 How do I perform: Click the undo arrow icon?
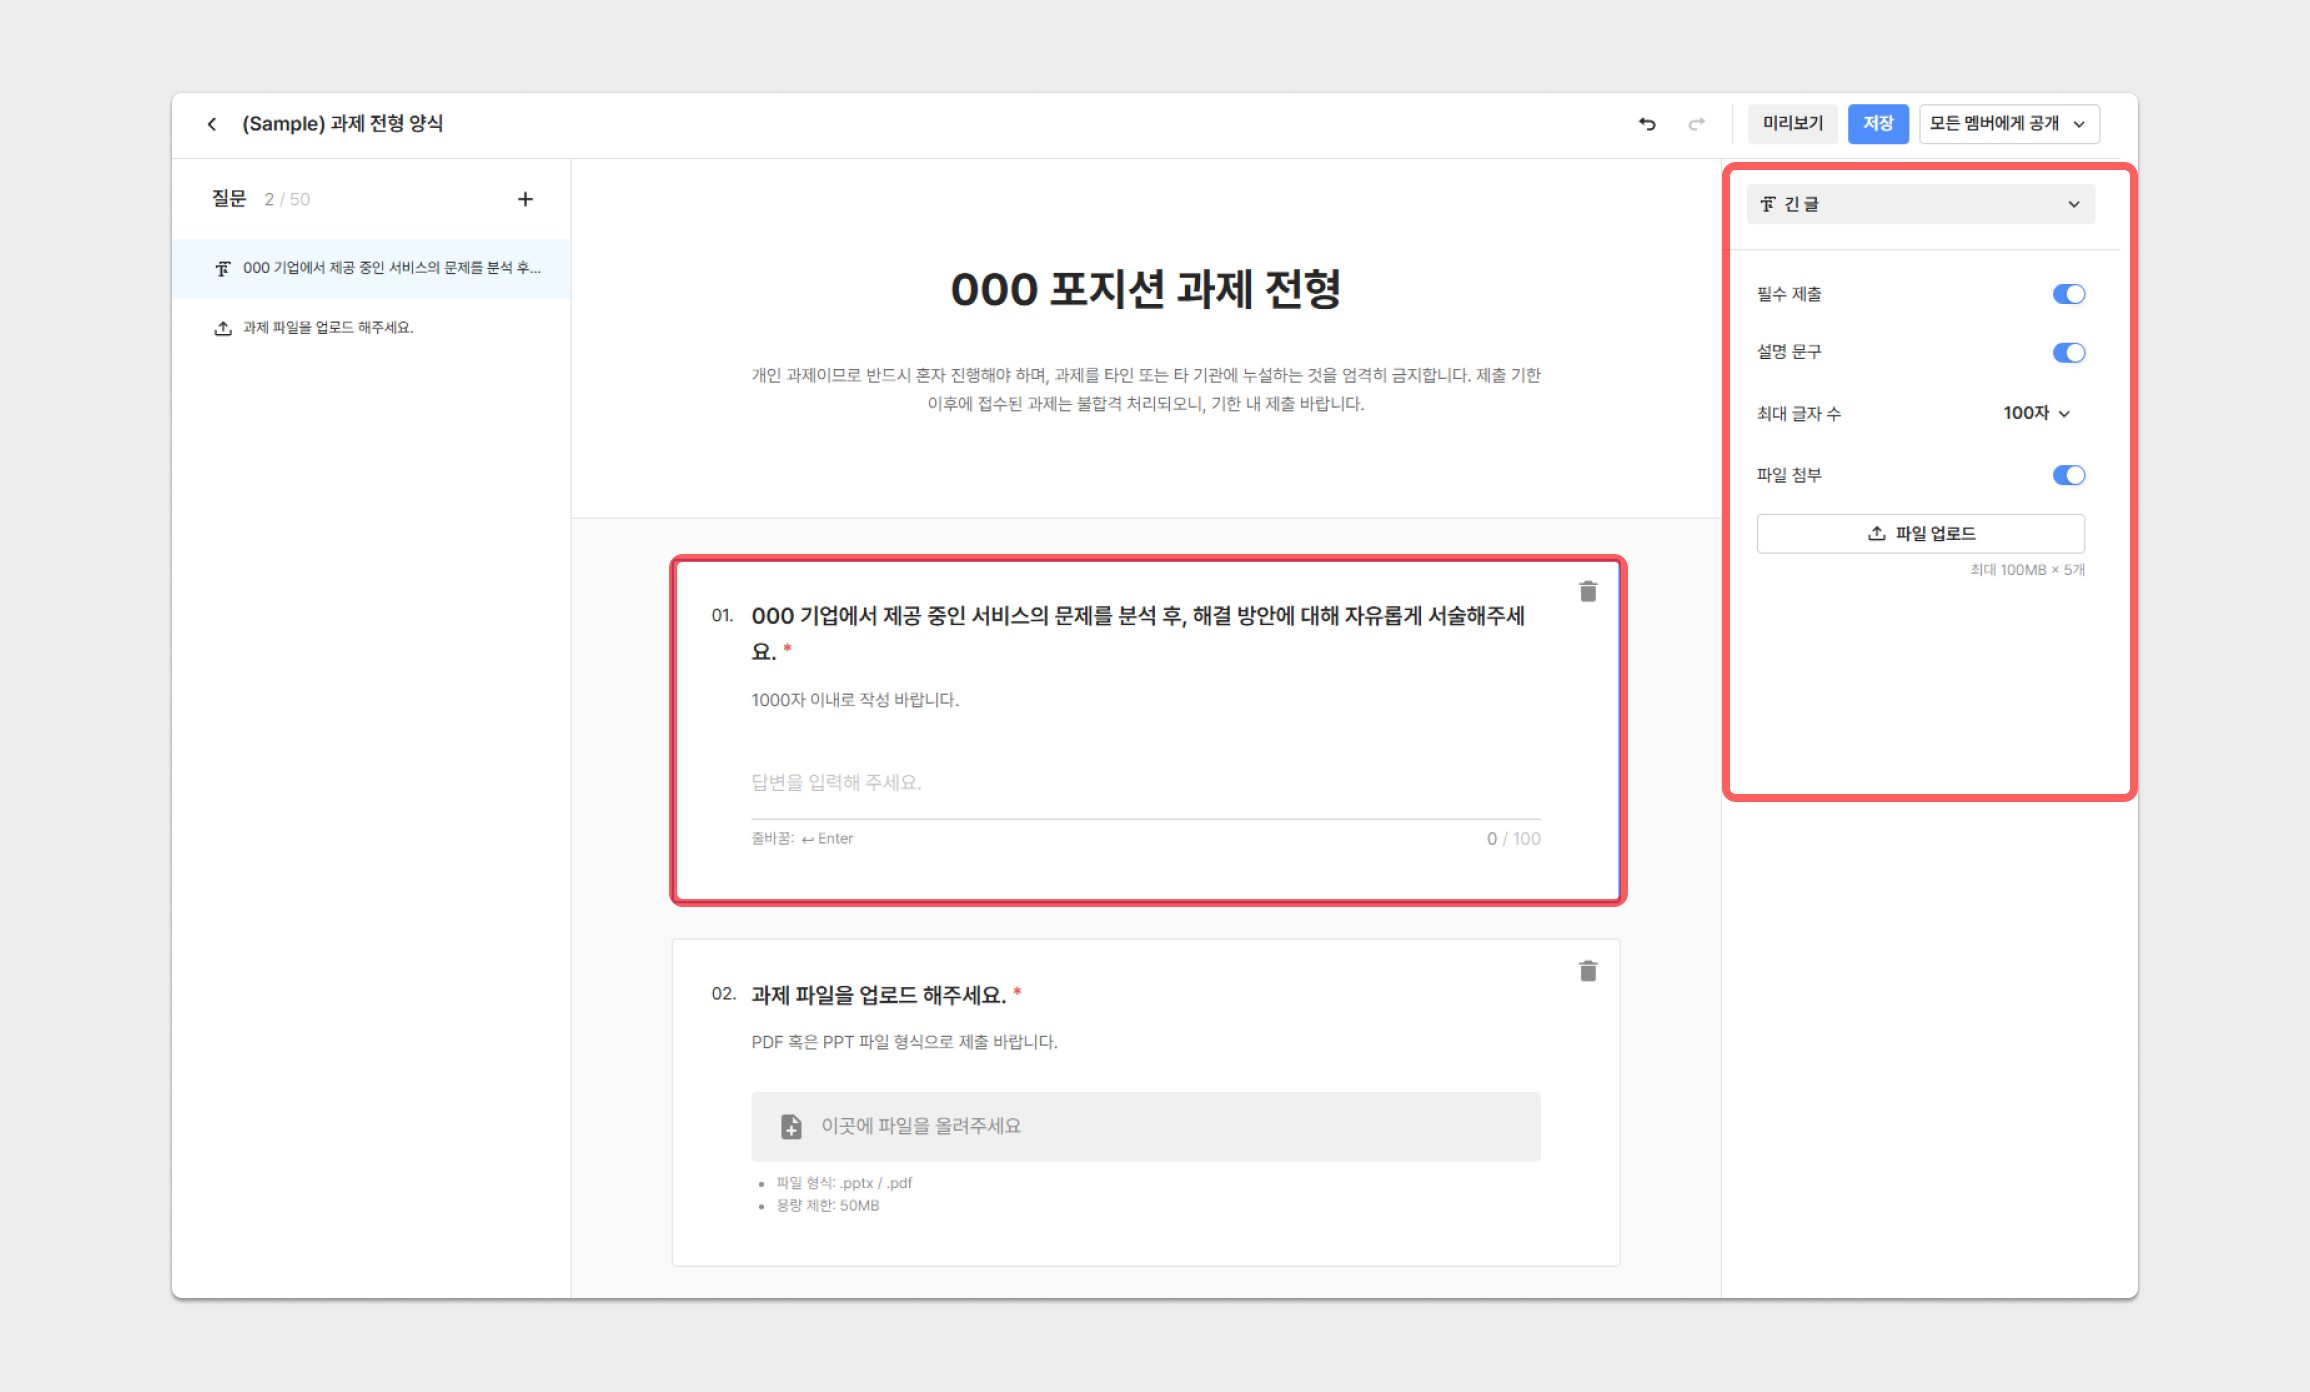click(1647, 124)
